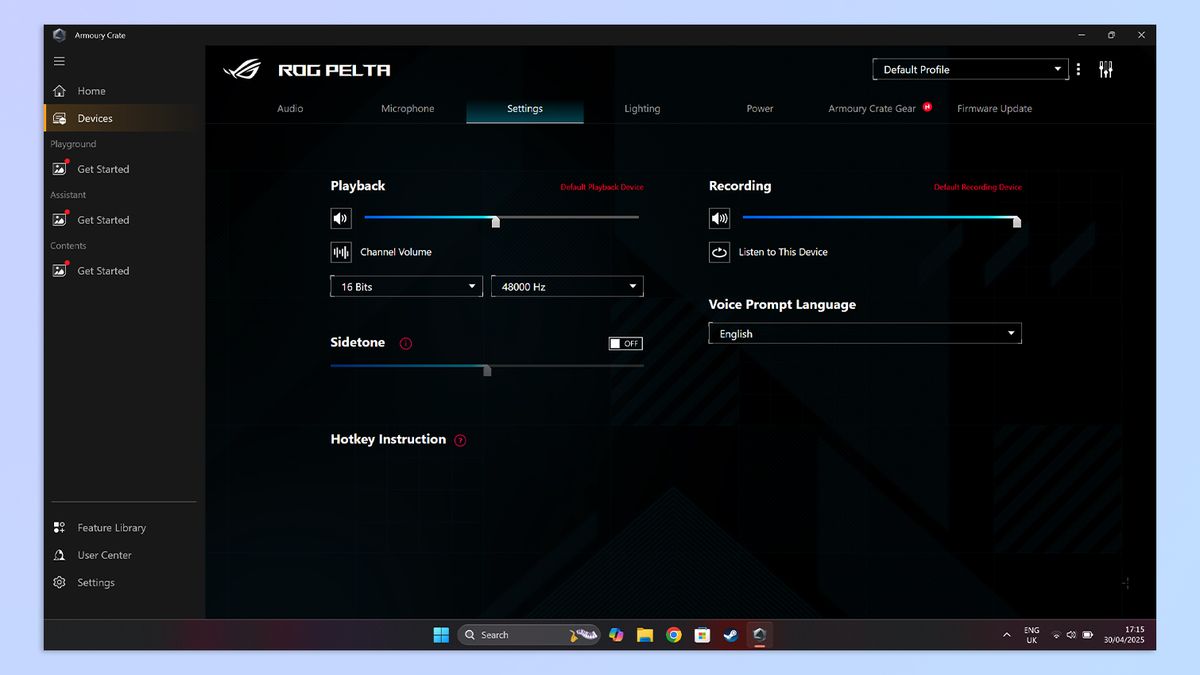Click the three-dot options icon beside Default Profile
Screen dimensions: 1200x675
[x=1078, y=69]
